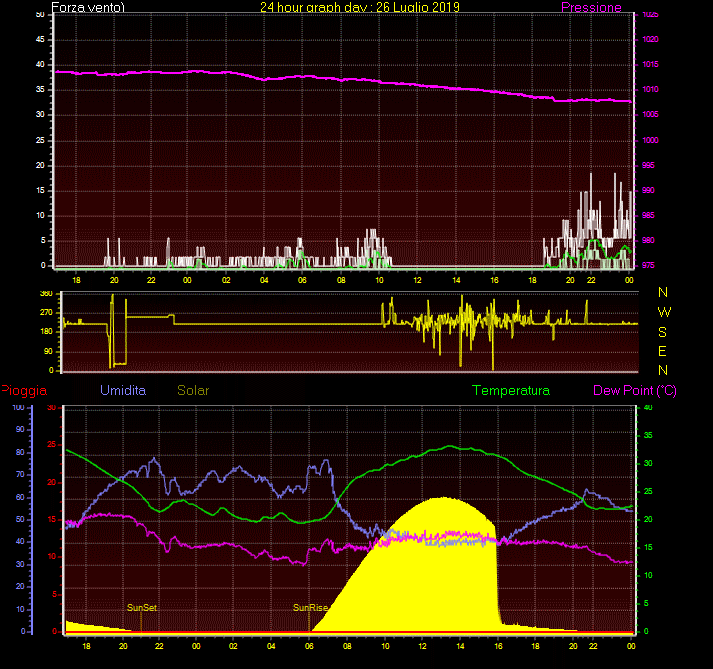Click the "W" wind direction letter
This screenshot has height=669, width=713.
point(664,312)
